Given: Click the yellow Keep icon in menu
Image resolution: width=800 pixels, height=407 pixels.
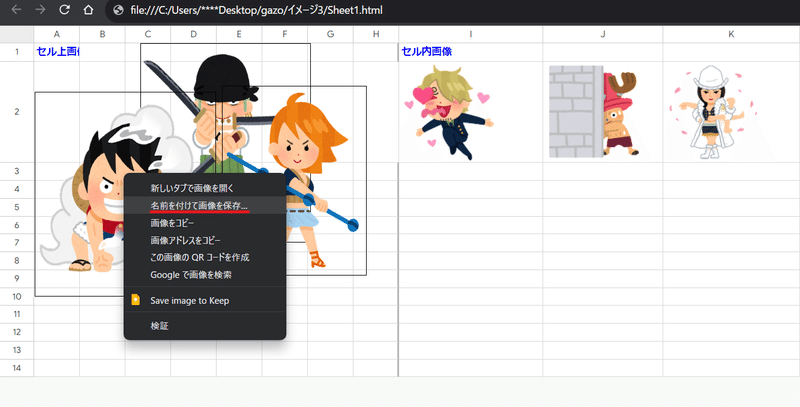Looking at the screenshot, I should pos(135,300).
